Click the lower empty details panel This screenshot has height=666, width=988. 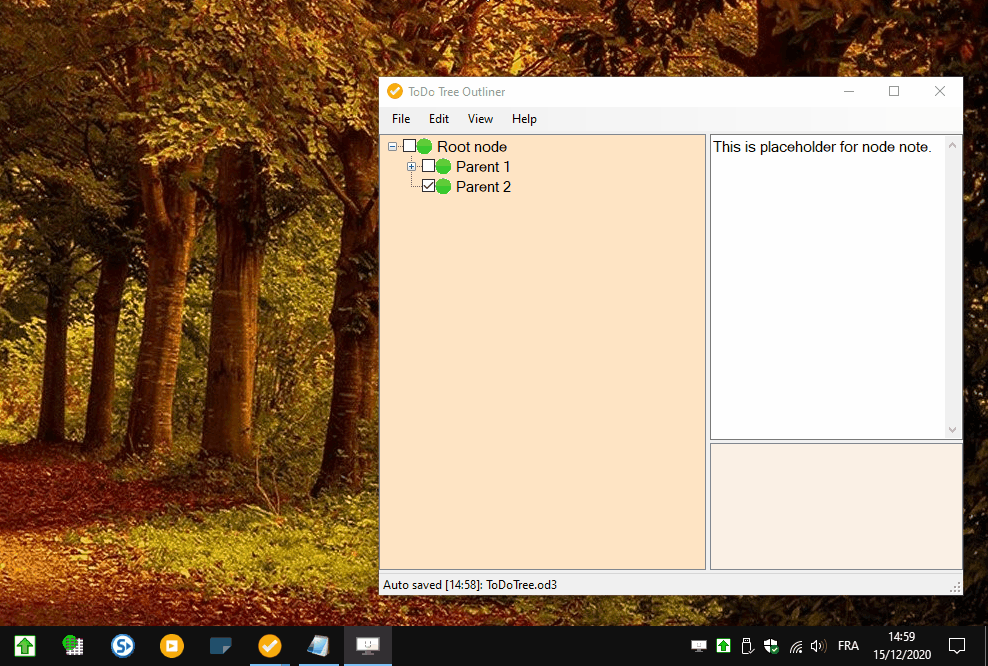[836, 507]
